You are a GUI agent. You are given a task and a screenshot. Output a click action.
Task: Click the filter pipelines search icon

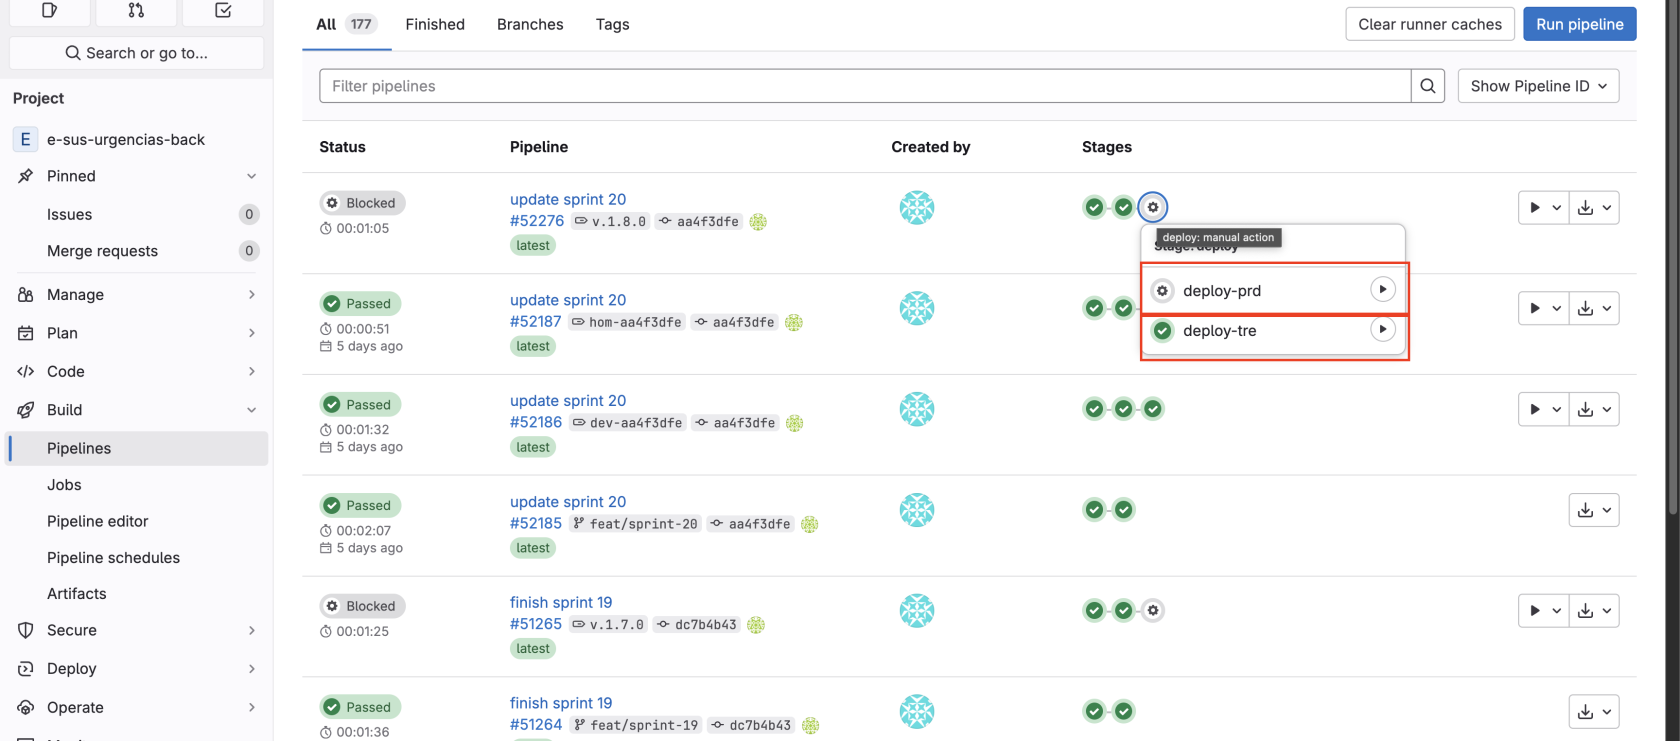tap(1427, 86)
